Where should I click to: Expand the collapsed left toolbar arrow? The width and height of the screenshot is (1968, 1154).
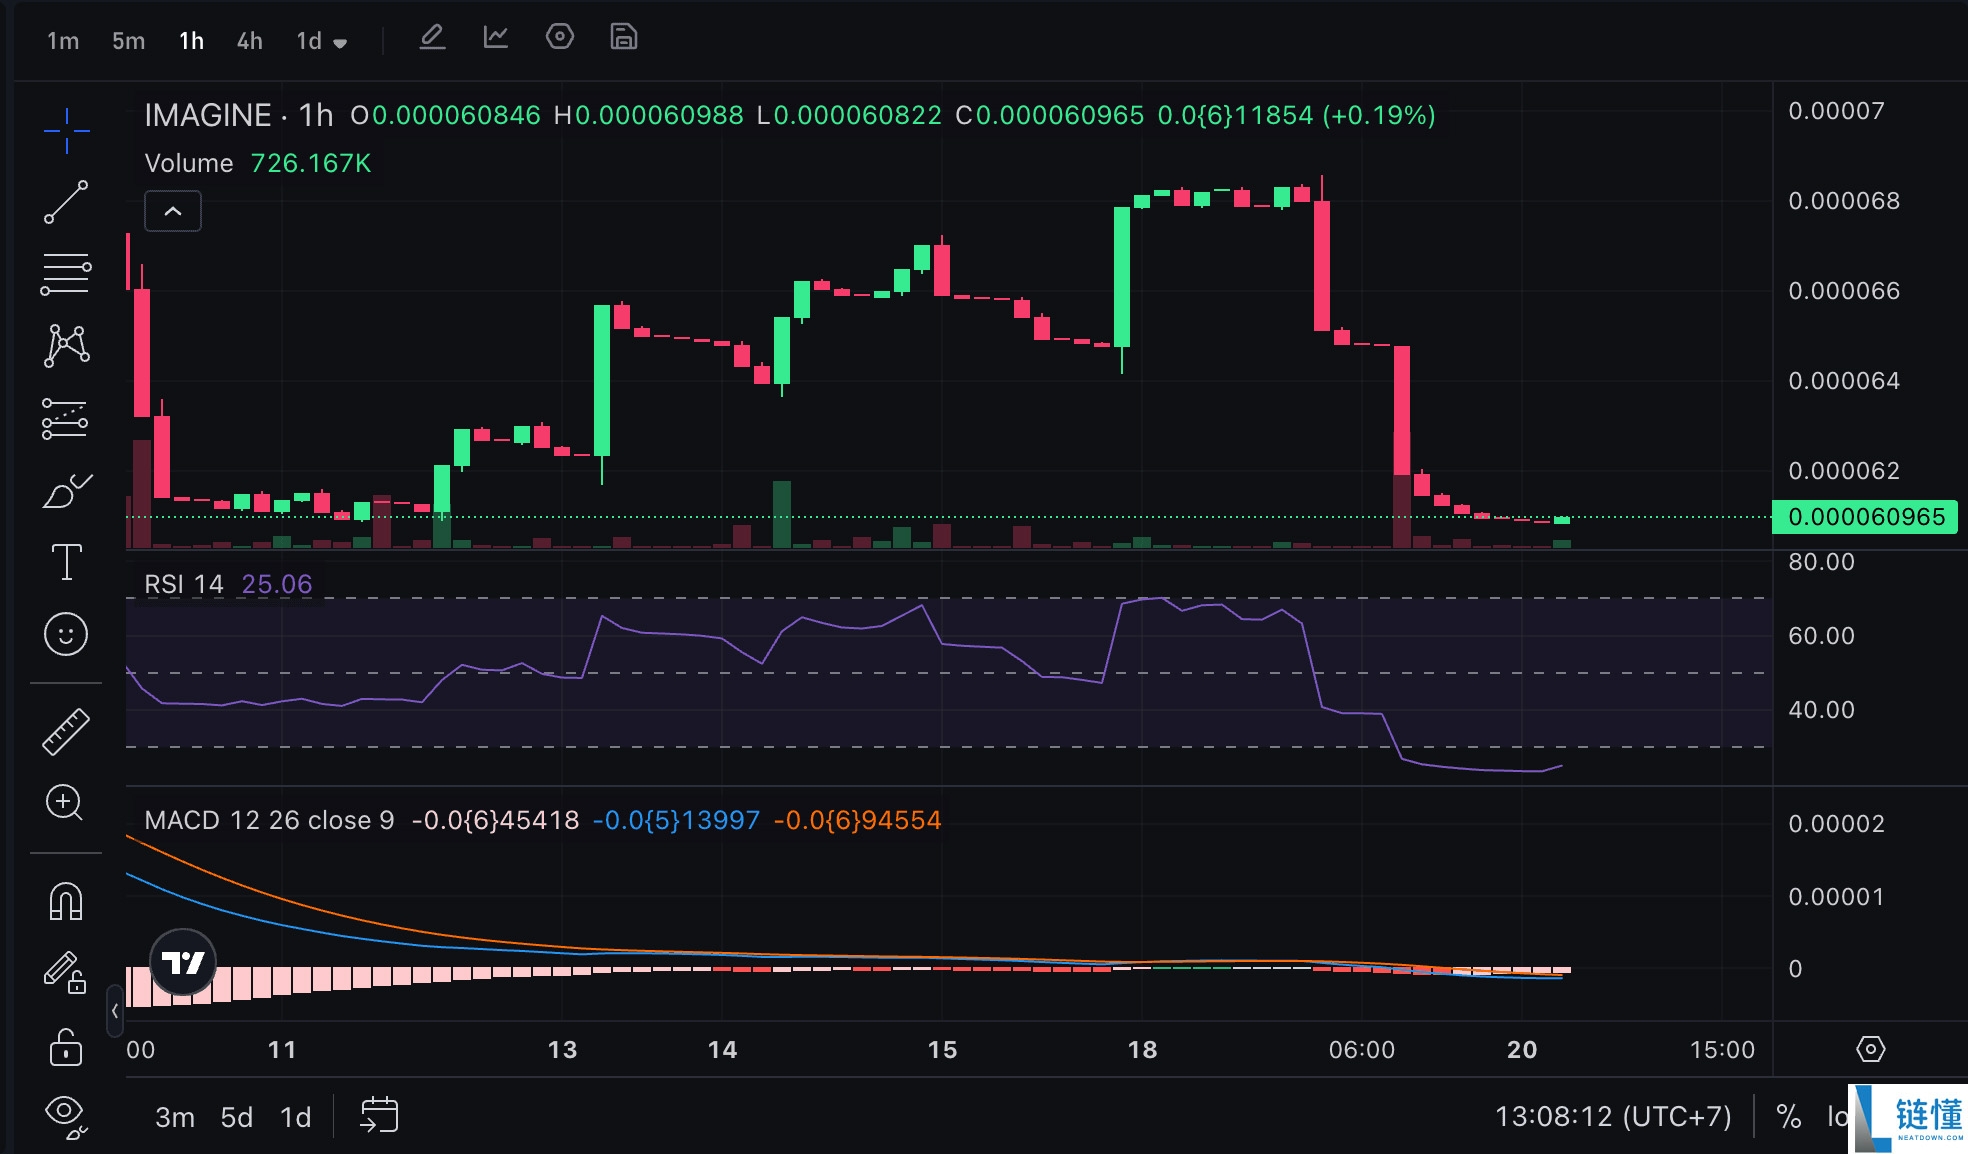click(115, 1011)
